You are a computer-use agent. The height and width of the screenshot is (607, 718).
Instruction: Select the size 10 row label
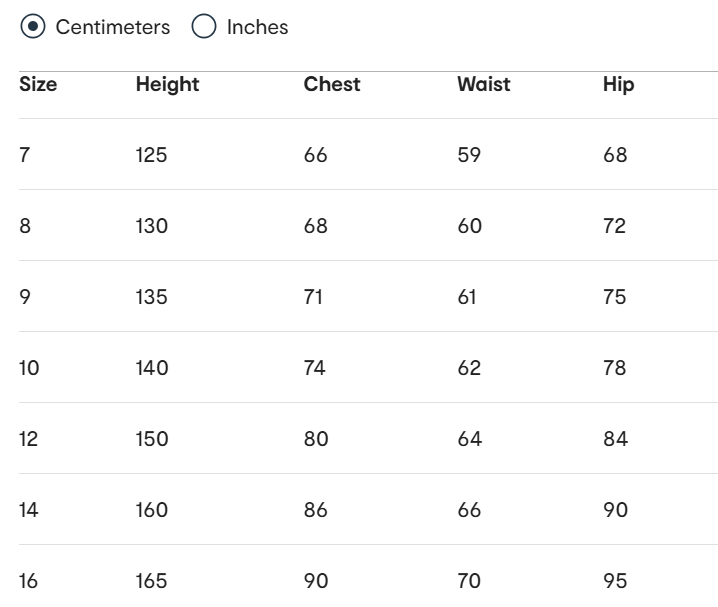pos(29,368)
